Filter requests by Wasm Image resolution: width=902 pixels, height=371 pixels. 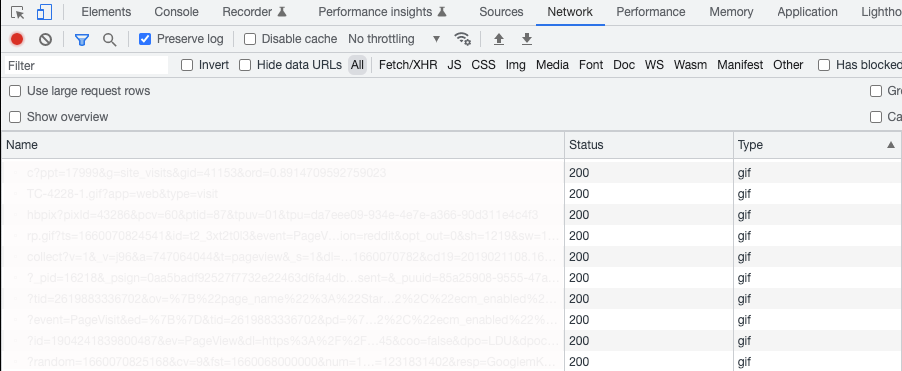click(690, 65)
